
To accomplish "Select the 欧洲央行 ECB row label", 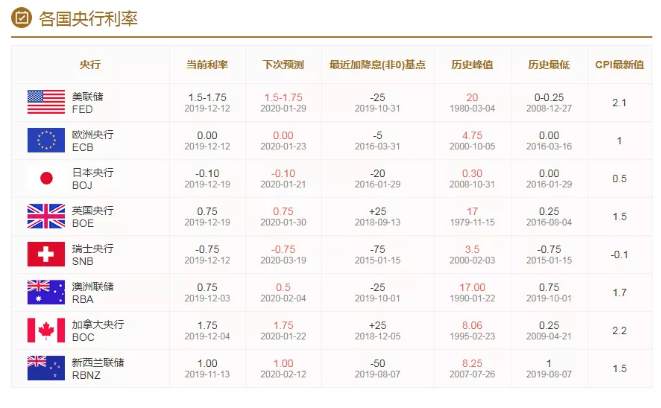I will [92, 141].
